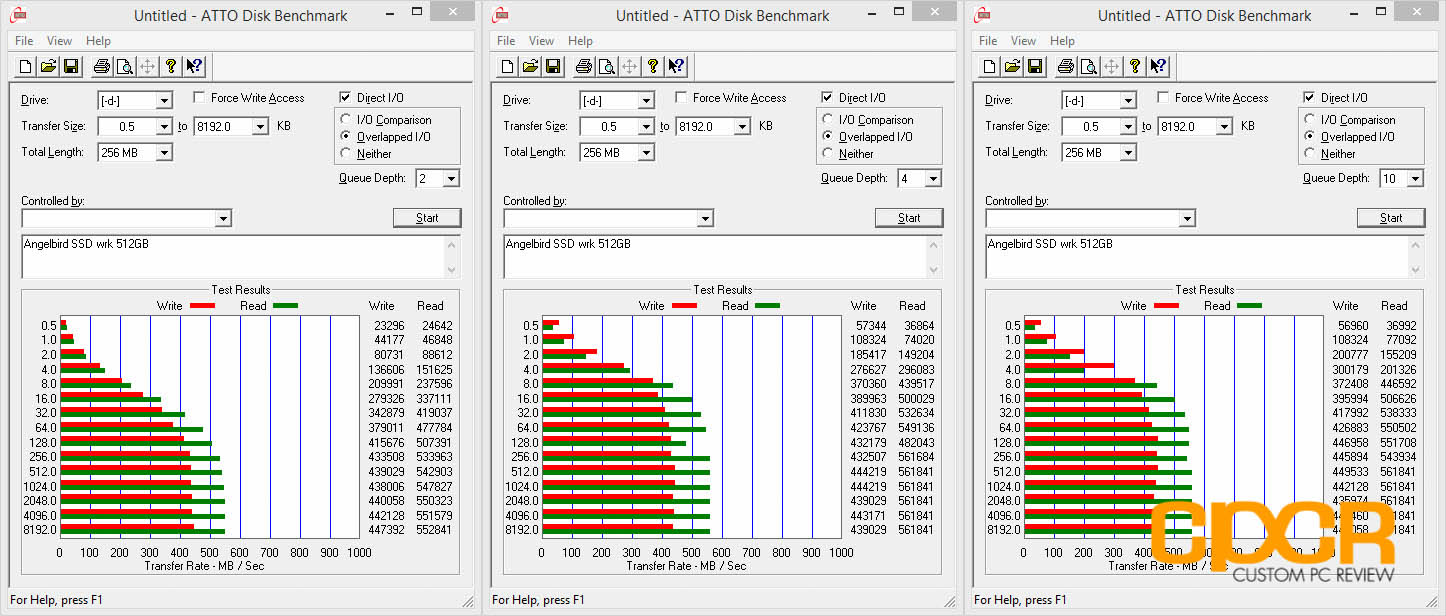Click yellow question mark About icon, Queue Depth 2 window

pyautogui.click(x=171, y=67)
